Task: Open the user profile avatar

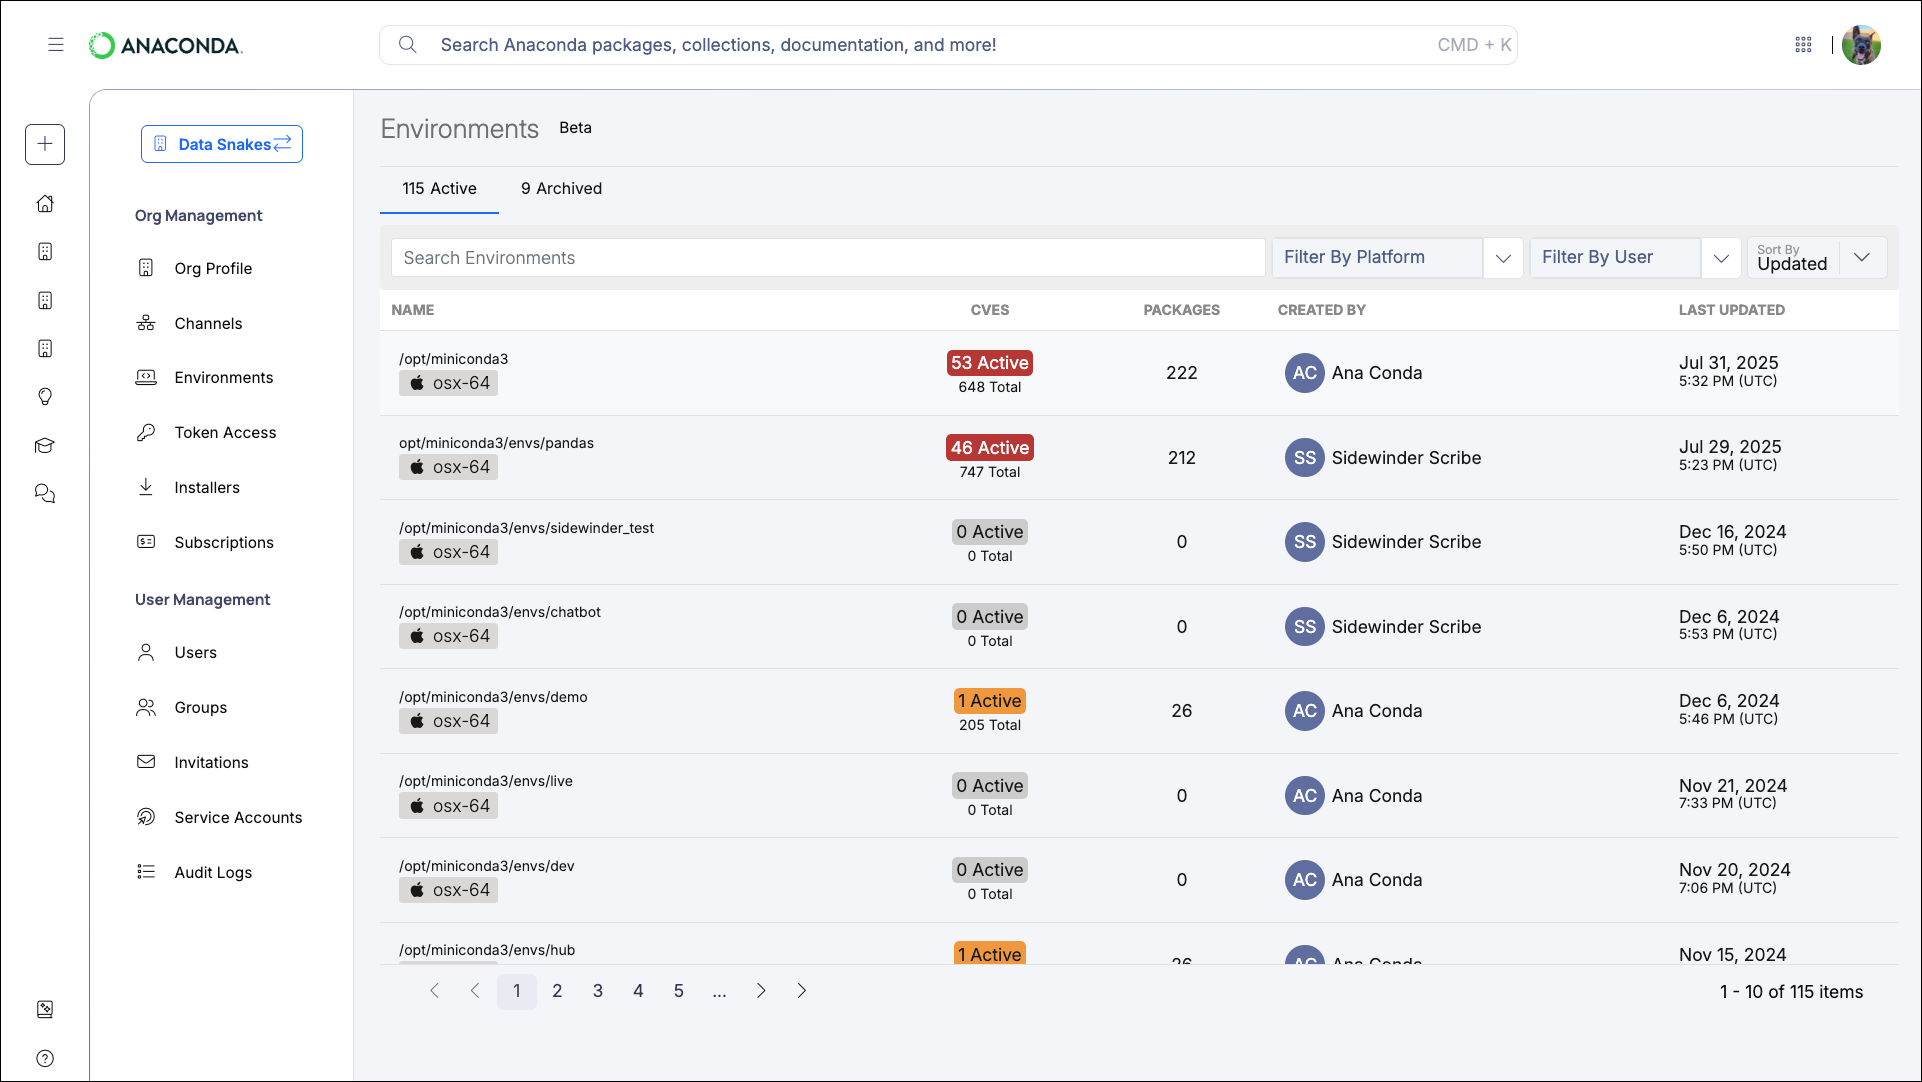Action: 1861,45
